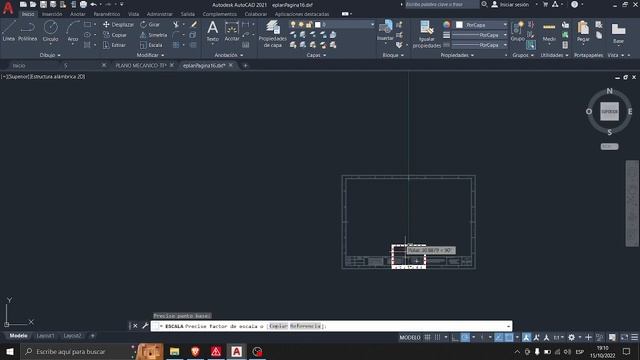
Task: Toggle polar tracking in status bar
Action: pos(465,337)
